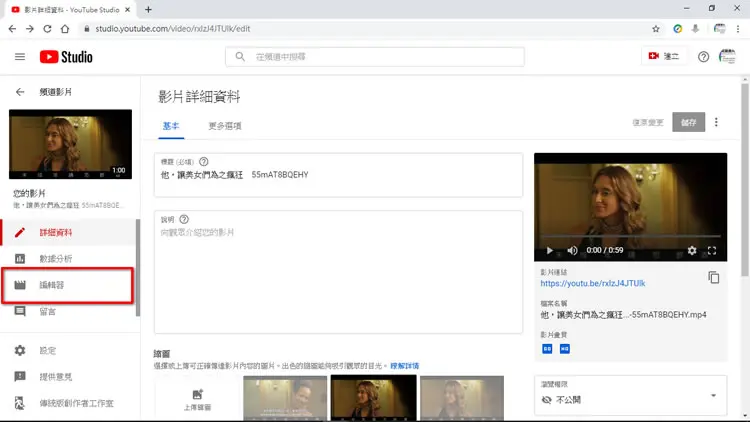Open the help question mark icon in header
The width and height of the screenshot is (750, 422).
703,57
